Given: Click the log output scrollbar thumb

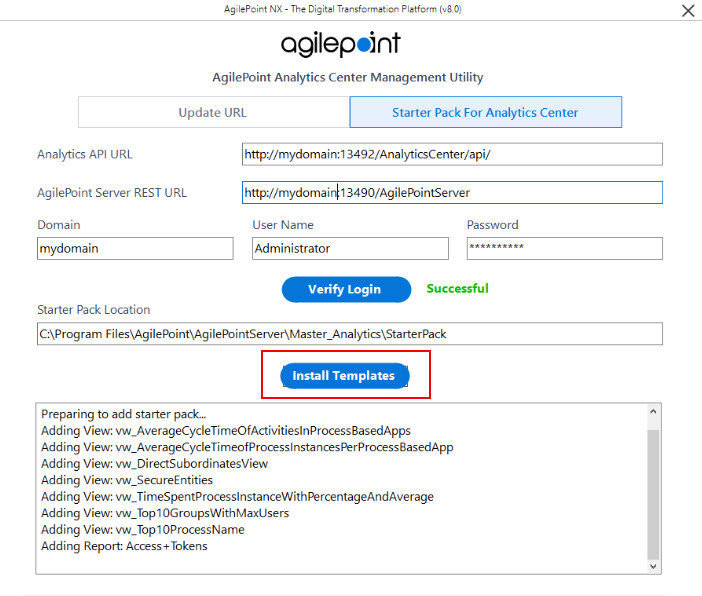Looking at the screenshot, I should [x=653, y=494].
